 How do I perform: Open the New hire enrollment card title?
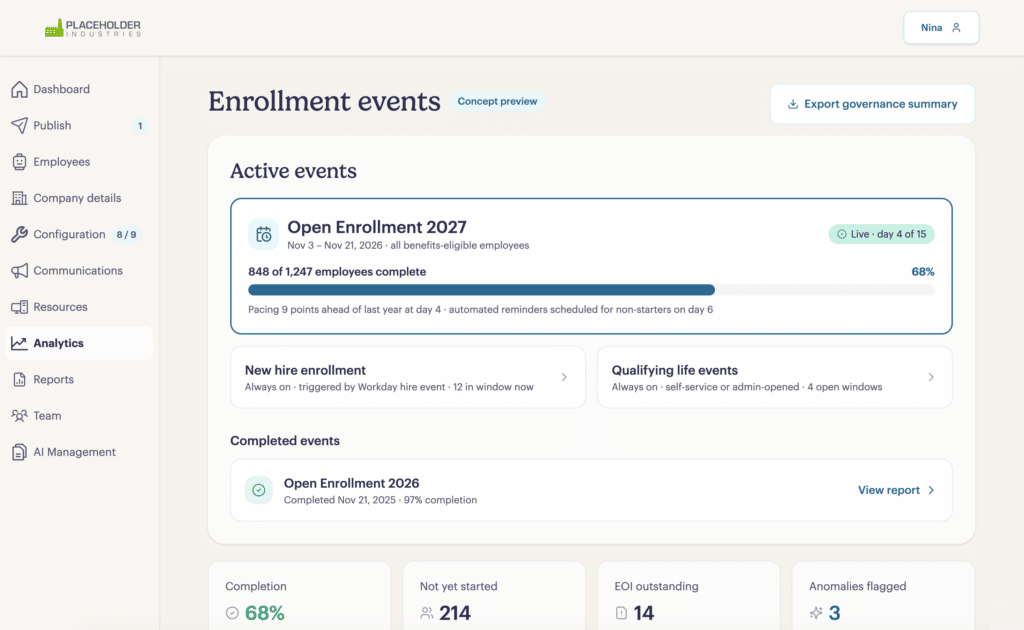pos(305,370)
